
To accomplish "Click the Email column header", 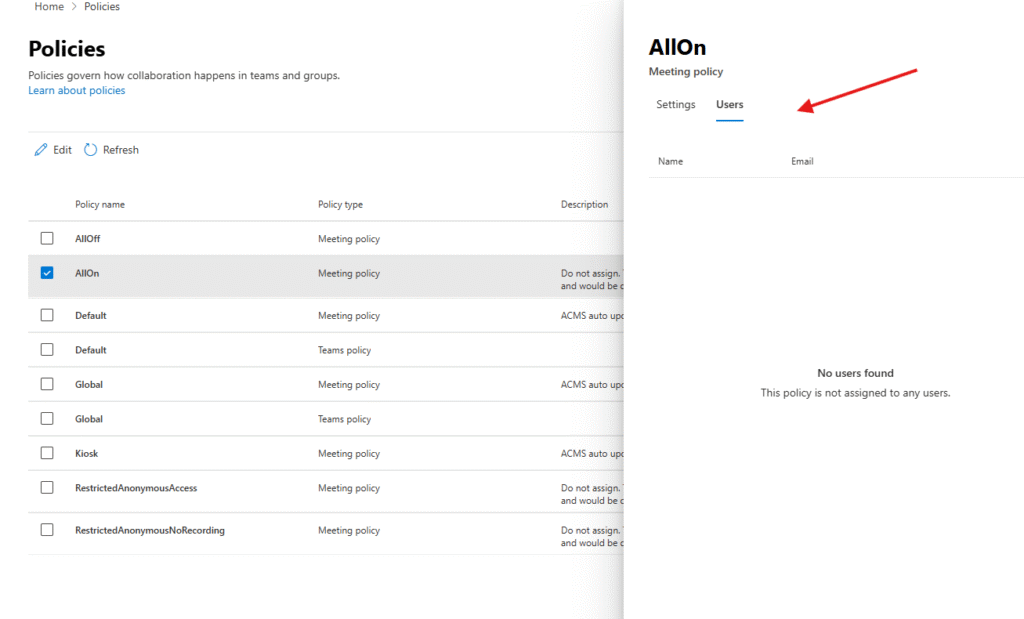I will tap(802, 161).
